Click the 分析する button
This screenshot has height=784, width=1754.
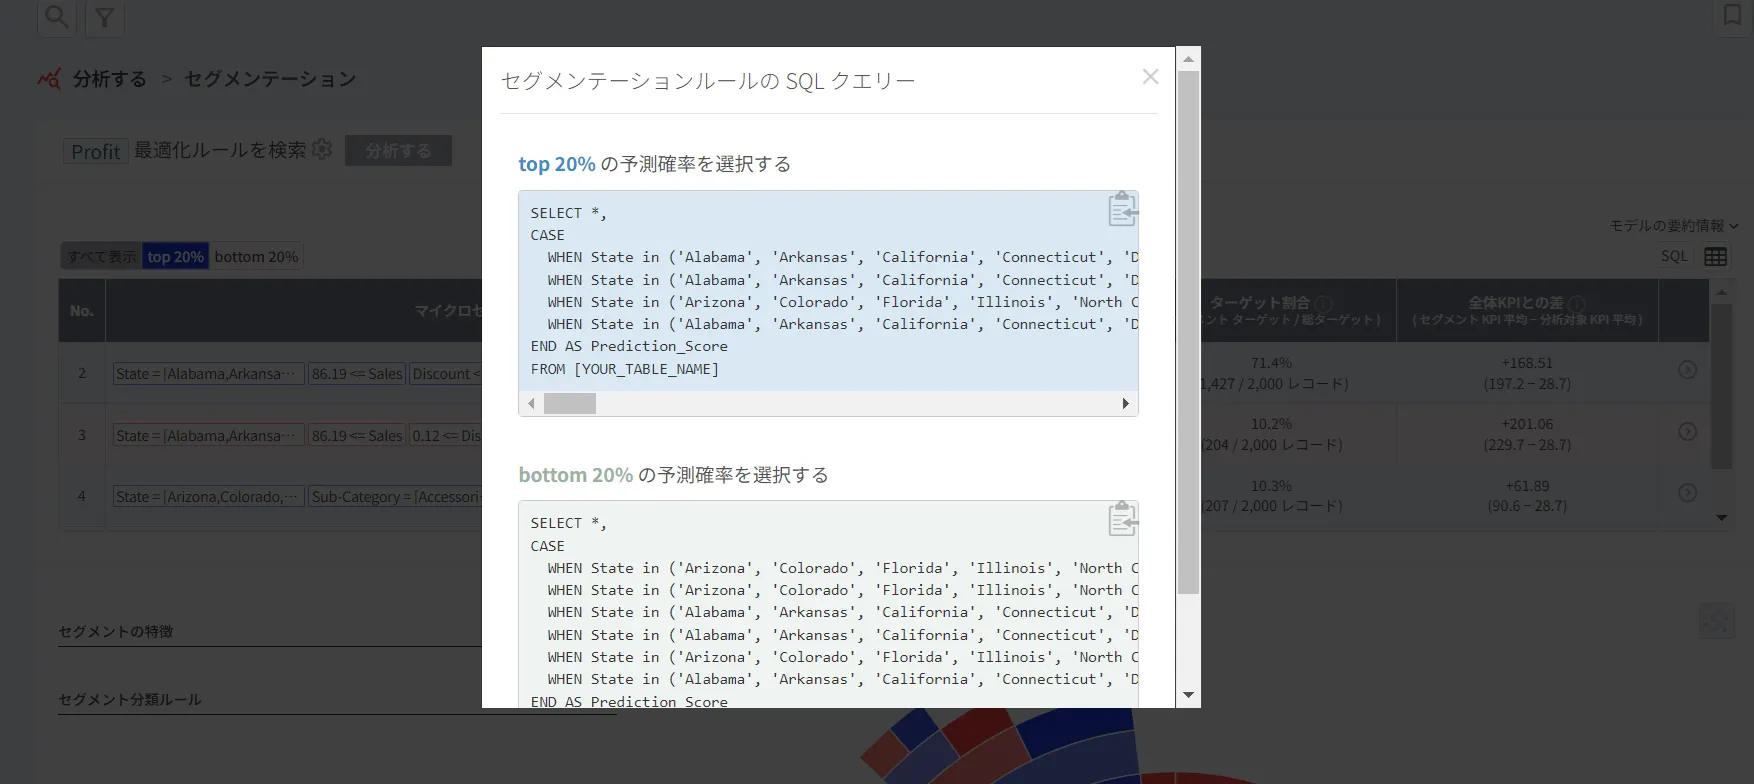(398, 150)
